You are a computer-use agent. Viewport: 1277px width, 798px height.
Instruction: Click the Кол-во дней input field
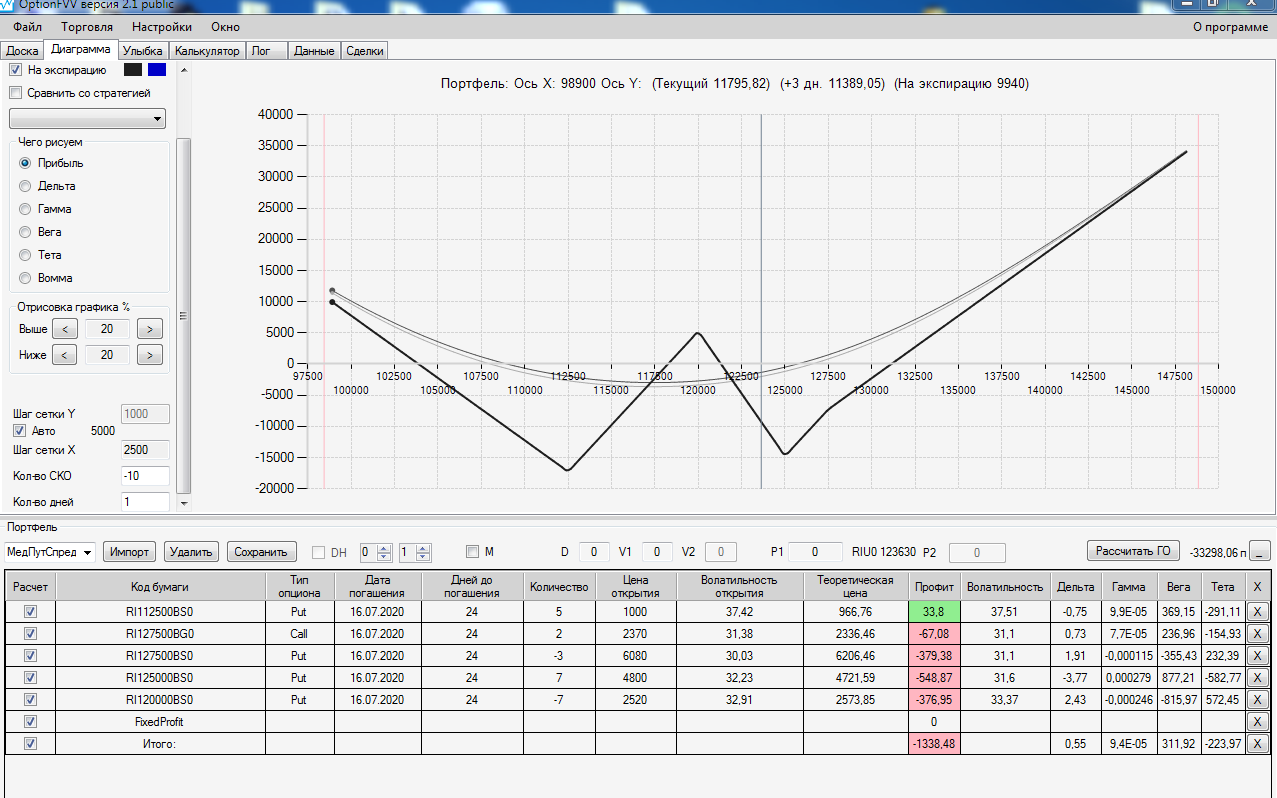145,502
